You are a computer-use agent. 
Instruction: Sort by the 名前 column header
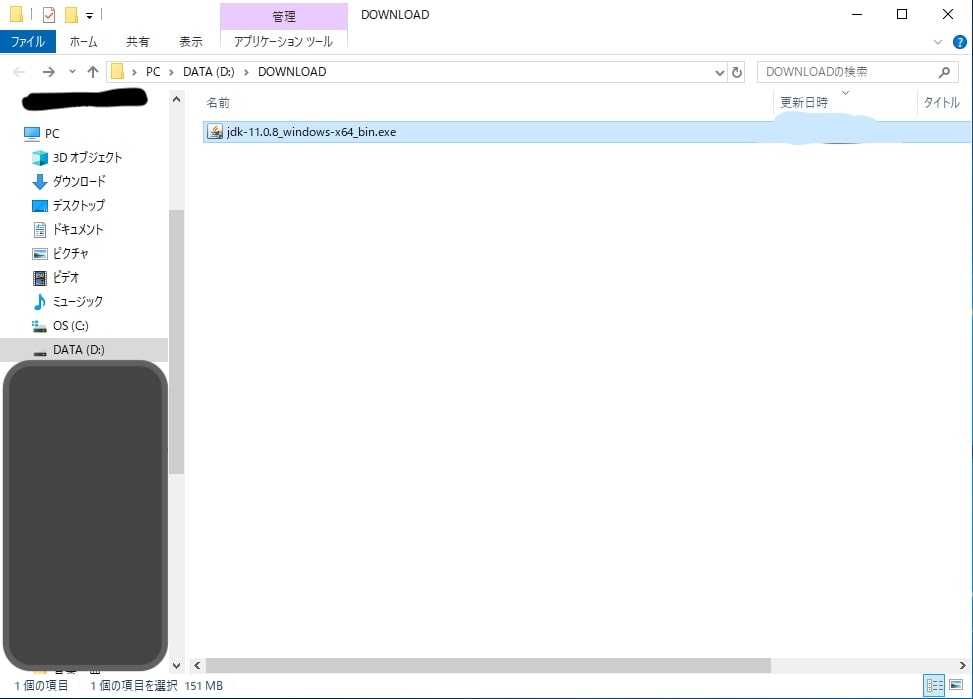coord(218,102)
